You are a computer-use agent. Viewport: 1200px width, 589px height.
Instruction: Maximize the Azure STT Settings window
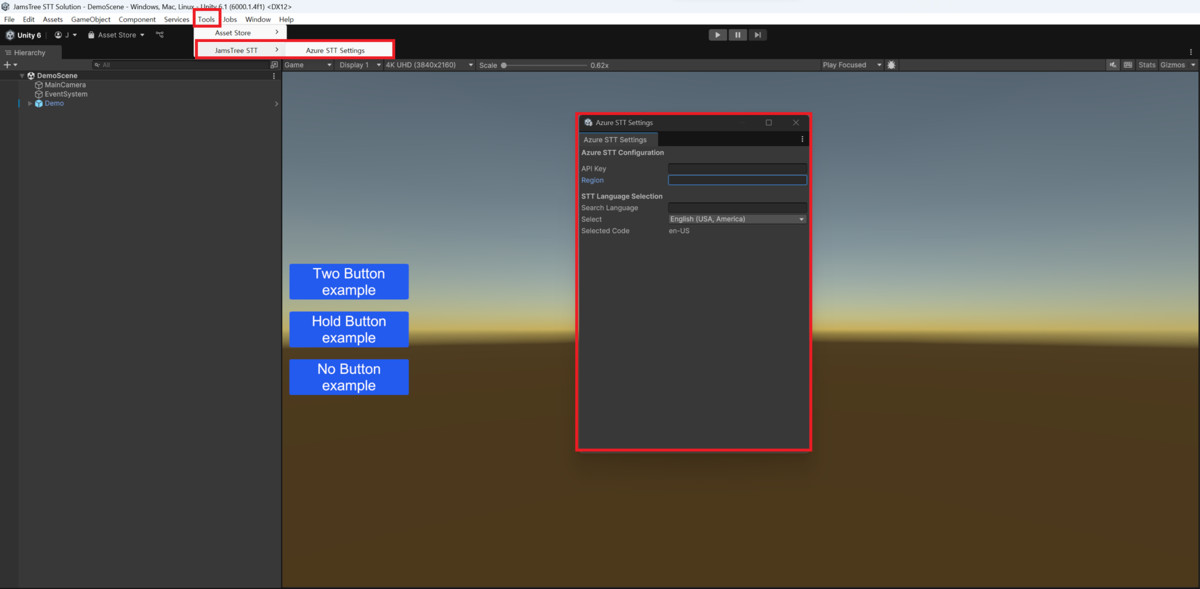point(769,123)
